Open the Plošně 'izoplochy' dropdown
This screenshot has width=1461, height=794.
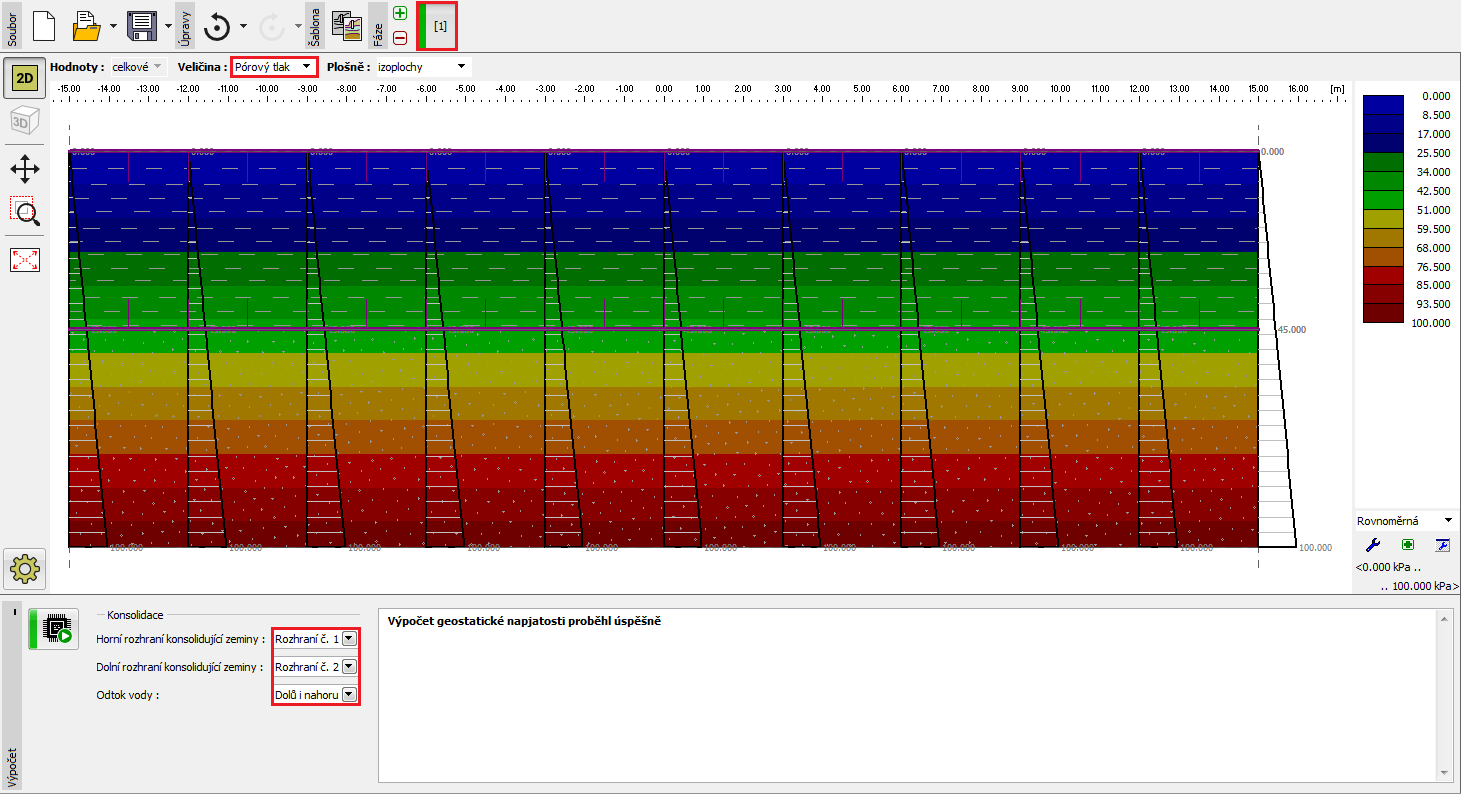coord(423,67)
